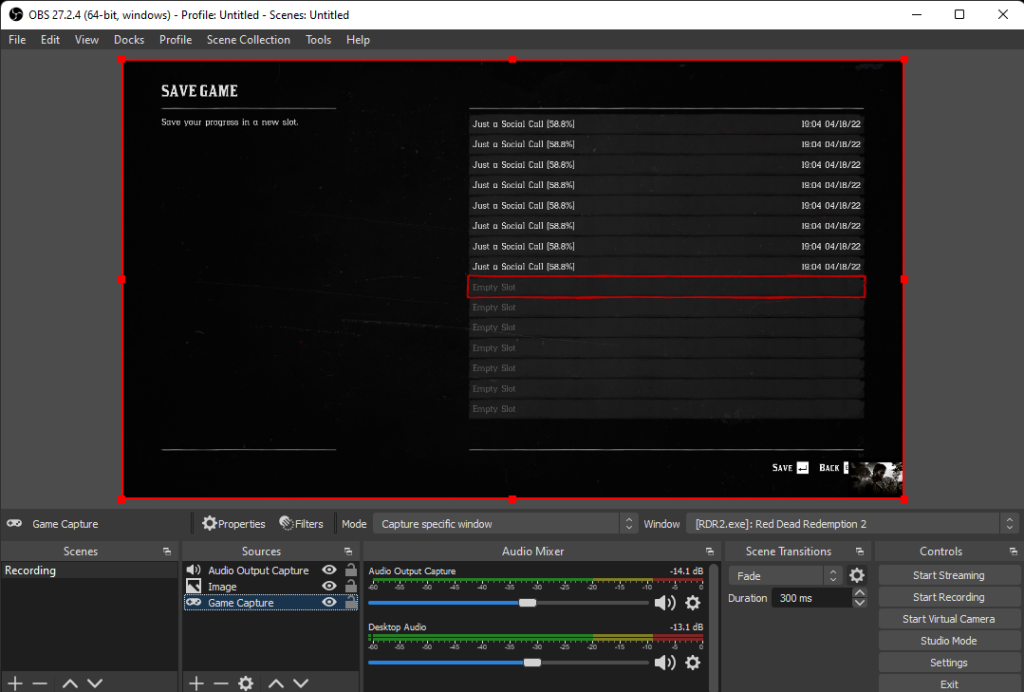1024x692 pixels.
Task: Click the Audio Mixer panel scrollbar
Action: [713, 627]
